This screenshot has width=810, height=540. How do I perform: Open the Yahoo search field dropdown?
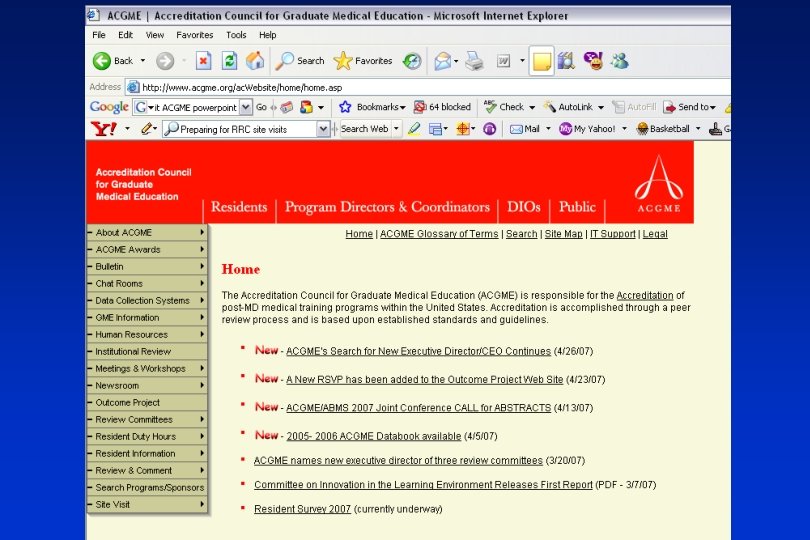pyautogui.click(x=323, y=129)
